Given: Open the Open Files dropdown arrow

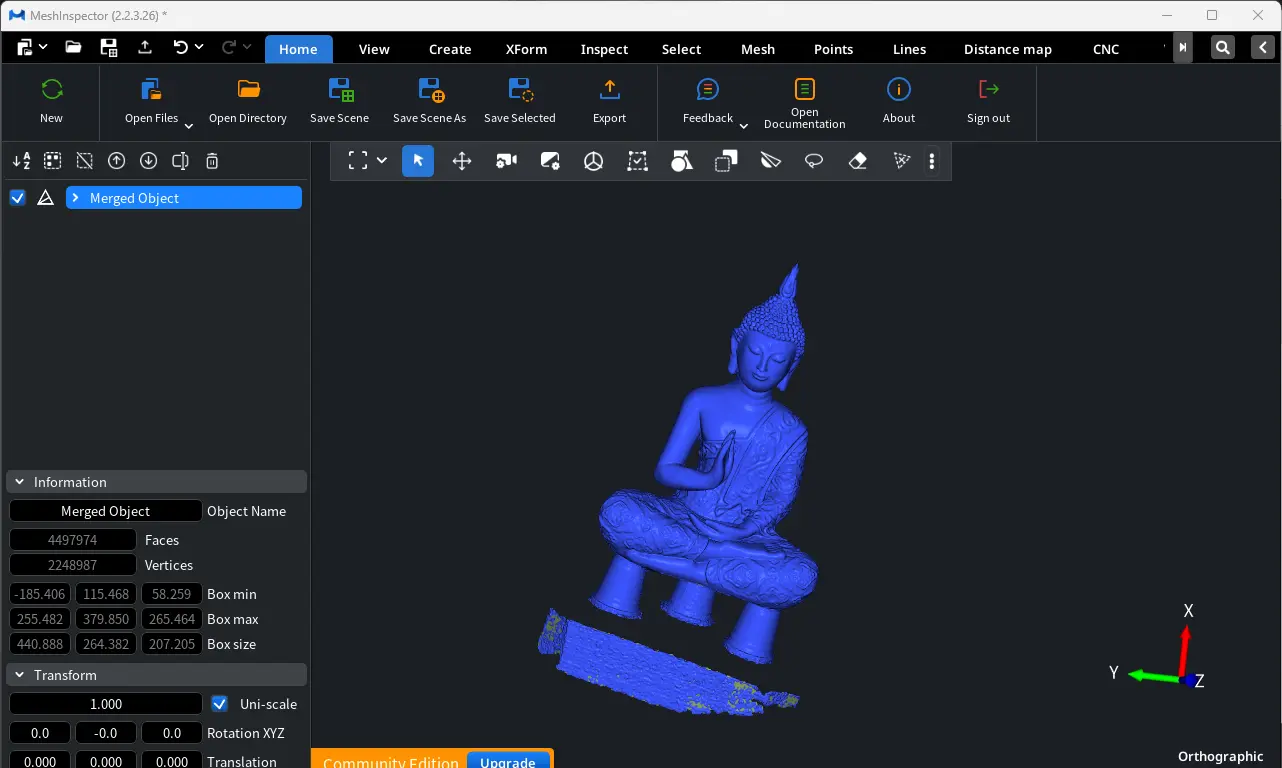Looking at the screenshot, I should pos(188,126).
